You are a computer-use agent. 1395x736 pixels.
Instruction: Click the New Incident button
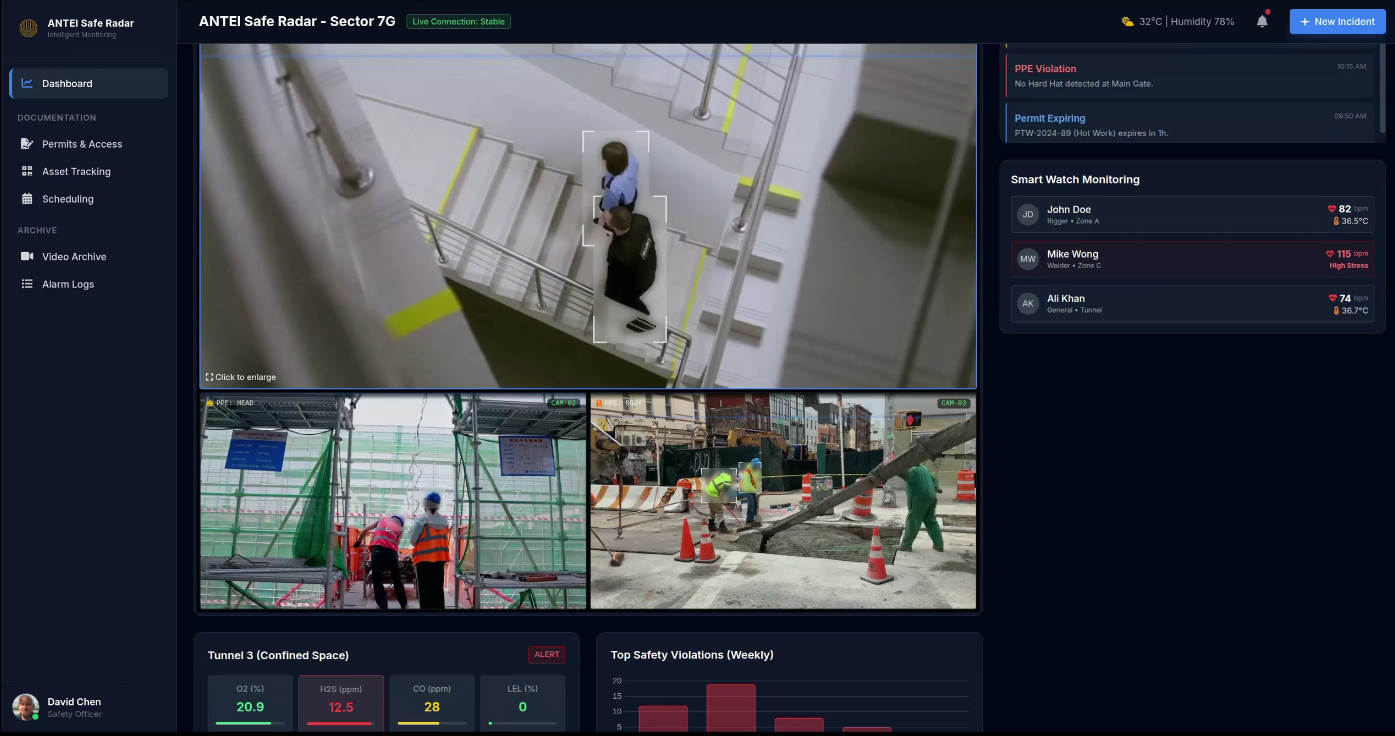tap(1337, 21)
